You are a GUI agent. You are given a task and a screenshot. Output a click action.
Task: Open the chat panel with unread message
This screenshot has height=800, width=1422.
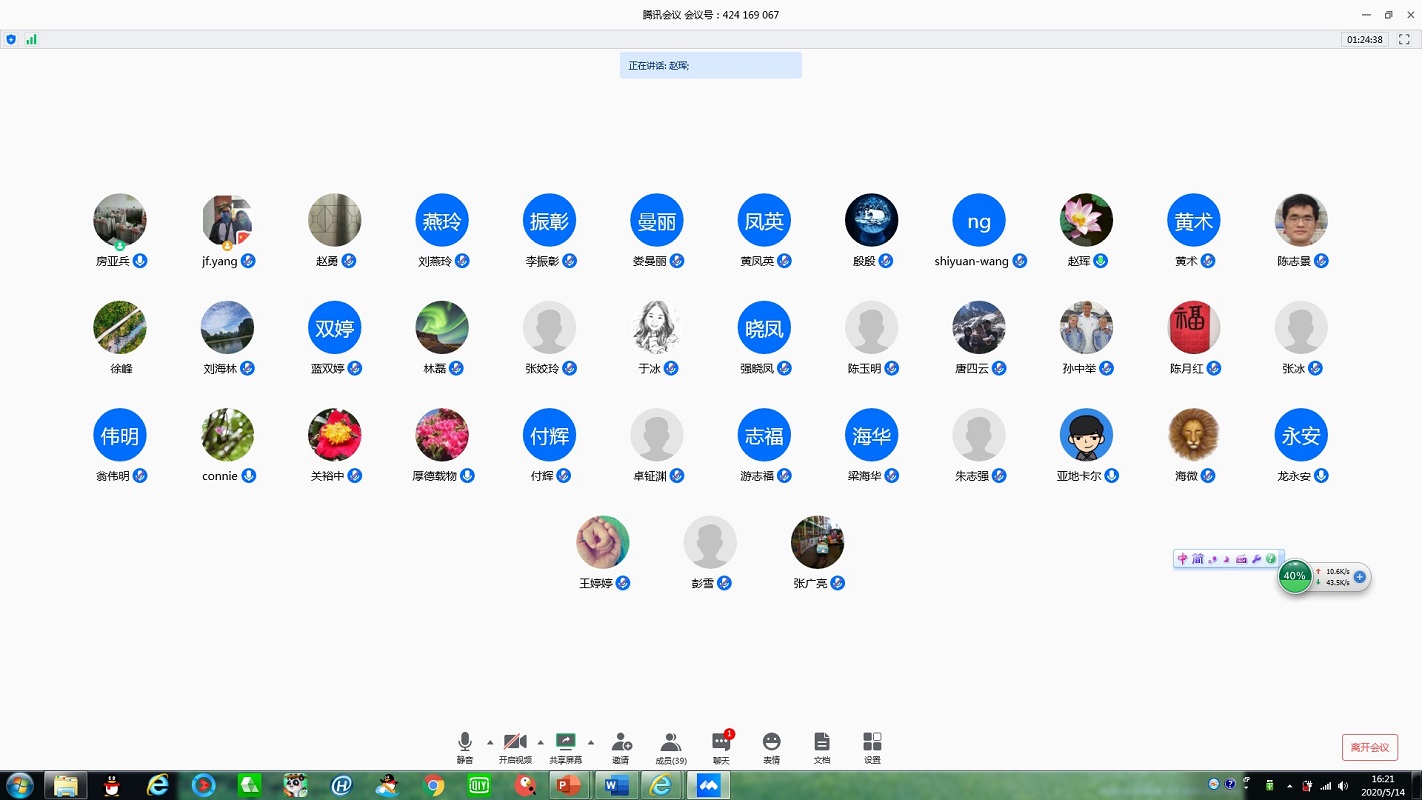pos(721,746)
